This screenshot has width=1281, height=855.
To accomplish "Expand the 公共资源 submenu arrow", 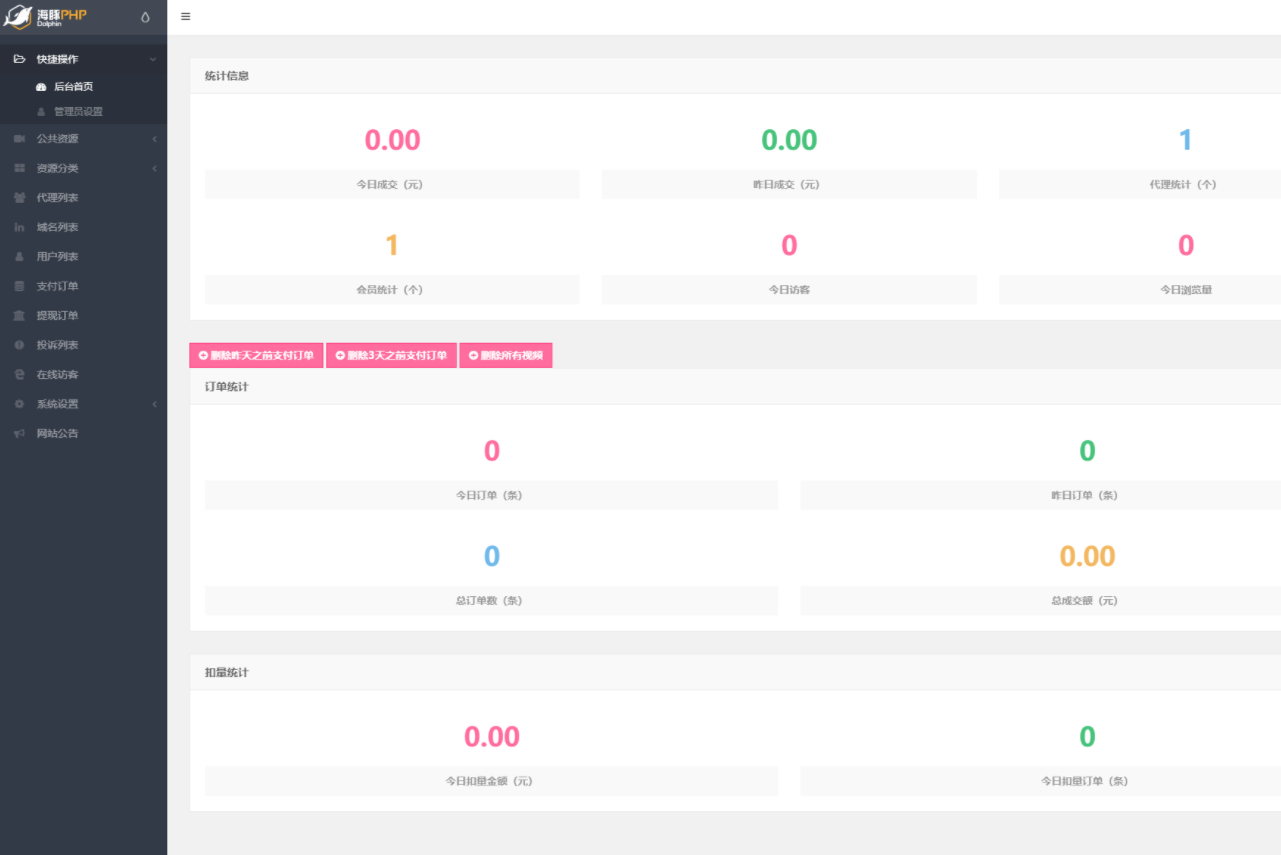I will pos(154,139).
